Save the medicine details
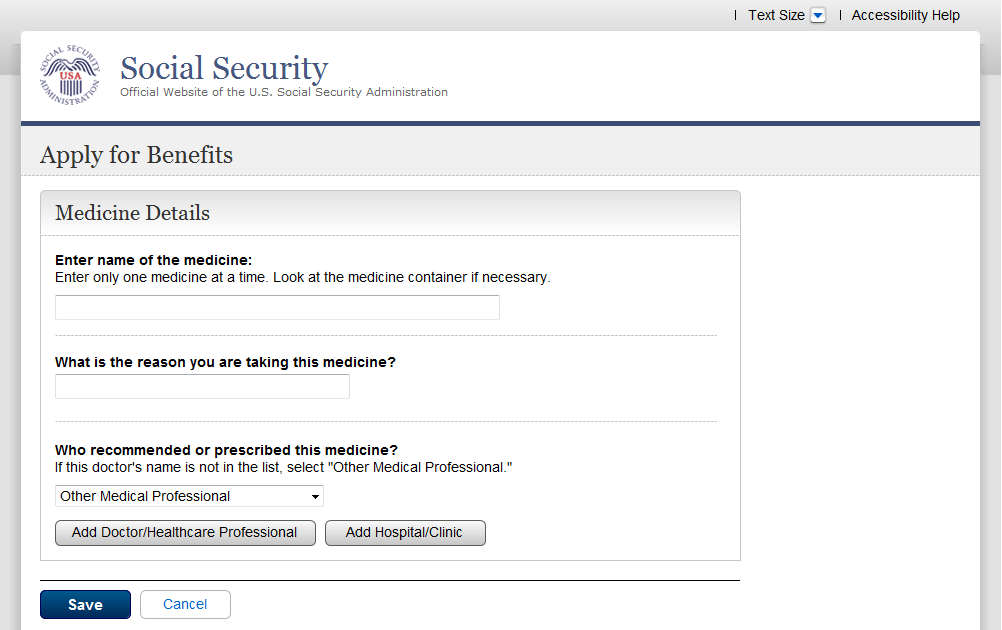 click(x=85, y=604)
